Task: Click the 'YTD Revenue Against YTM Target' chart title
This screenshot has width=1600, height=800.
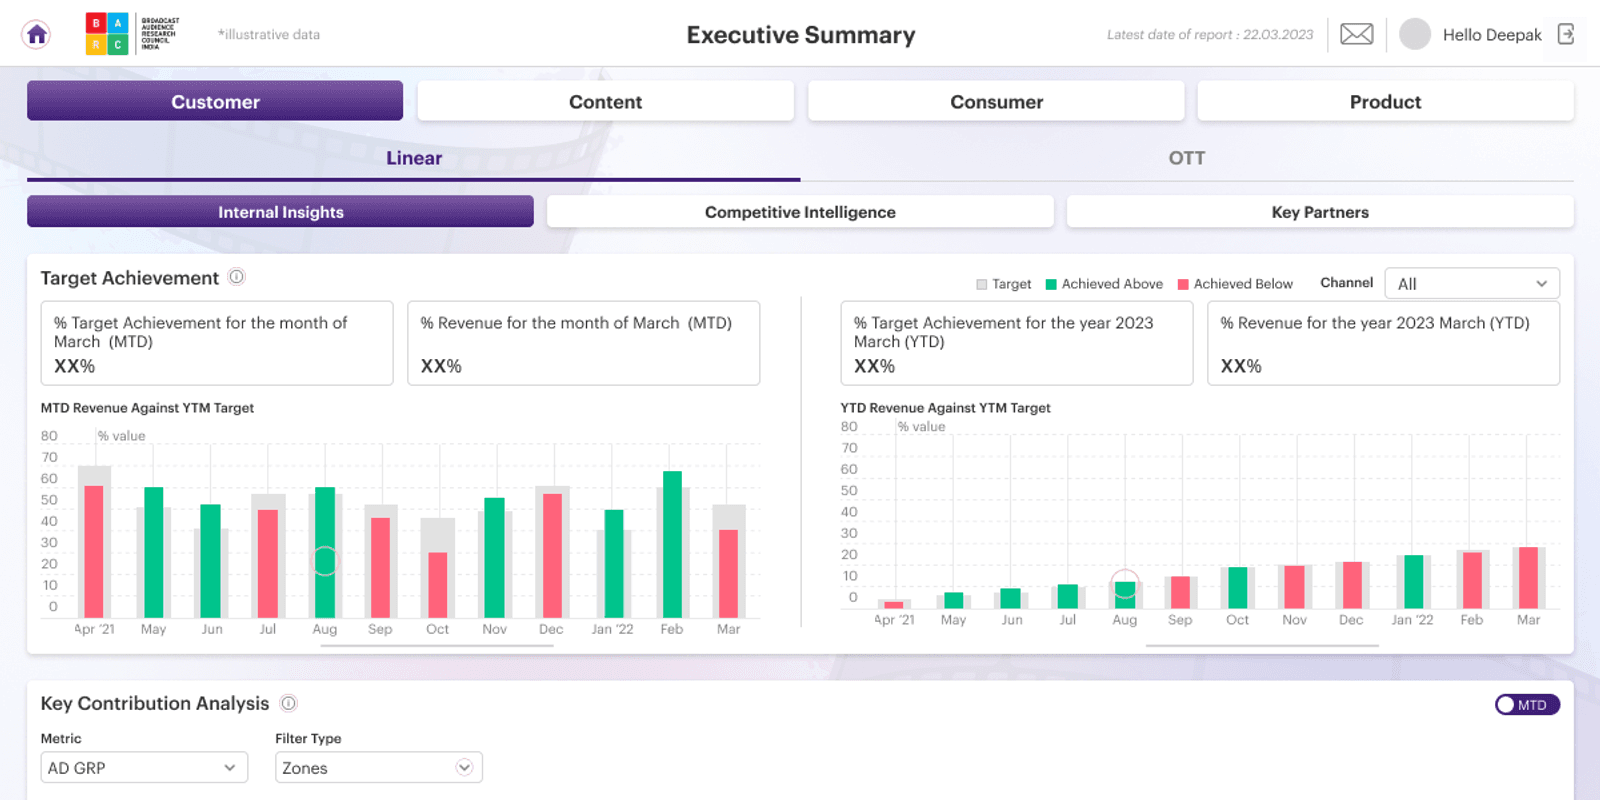Action: (x=945, y=408)
